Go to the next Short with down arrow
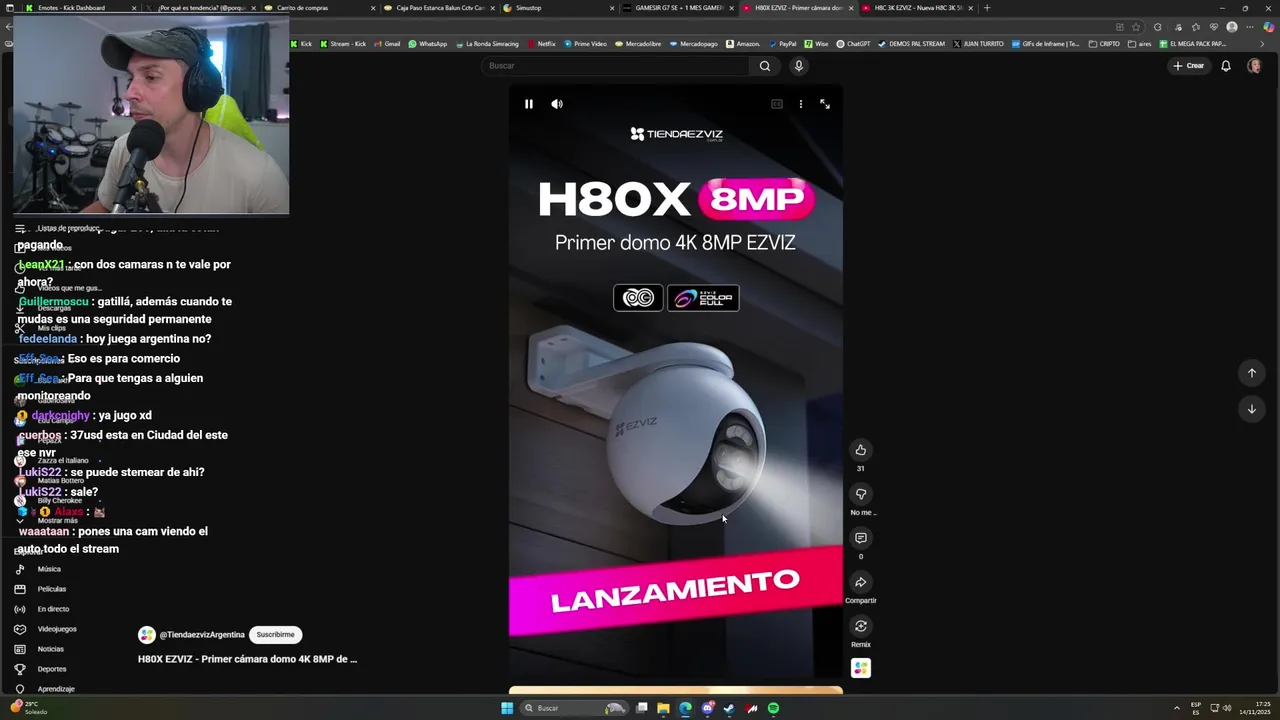1280x720 pixels. pos(1251,409)
